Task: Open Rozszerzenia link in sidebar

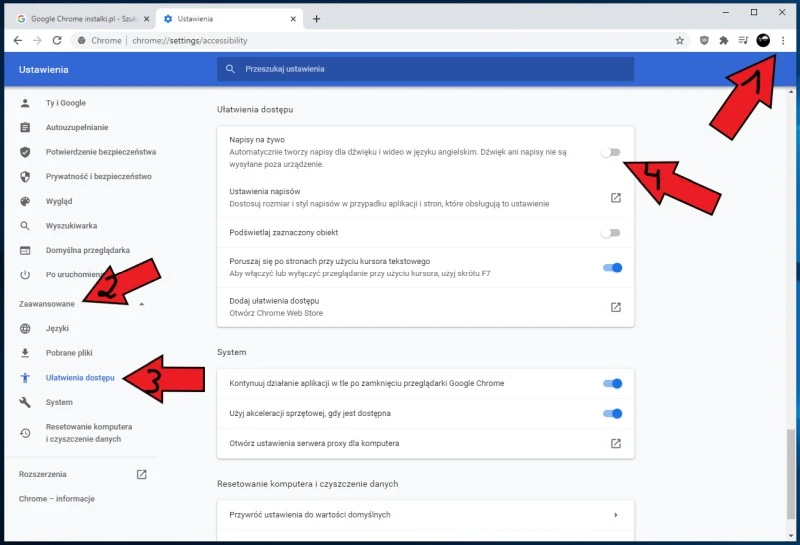Action: point(42,474)
